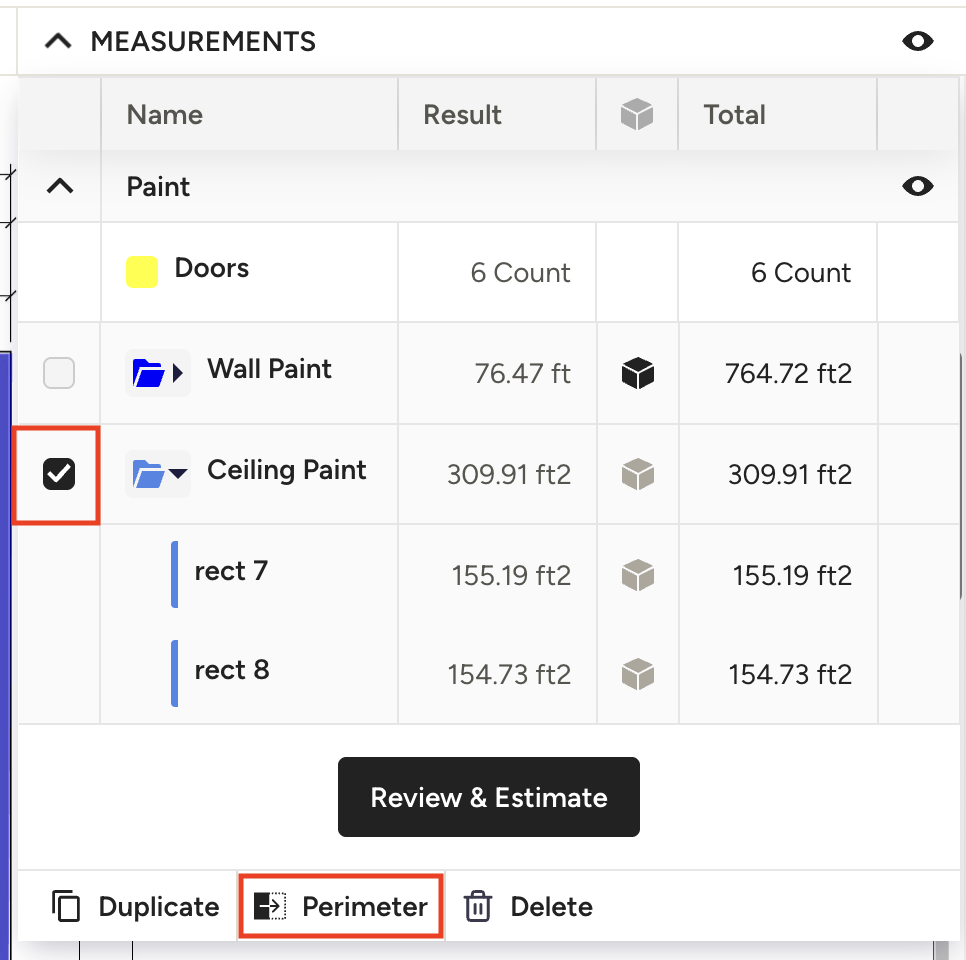Click Wall Paint result 76.47 ft
Viewport: 966px width, 960px height.
[x=522, y=373]
